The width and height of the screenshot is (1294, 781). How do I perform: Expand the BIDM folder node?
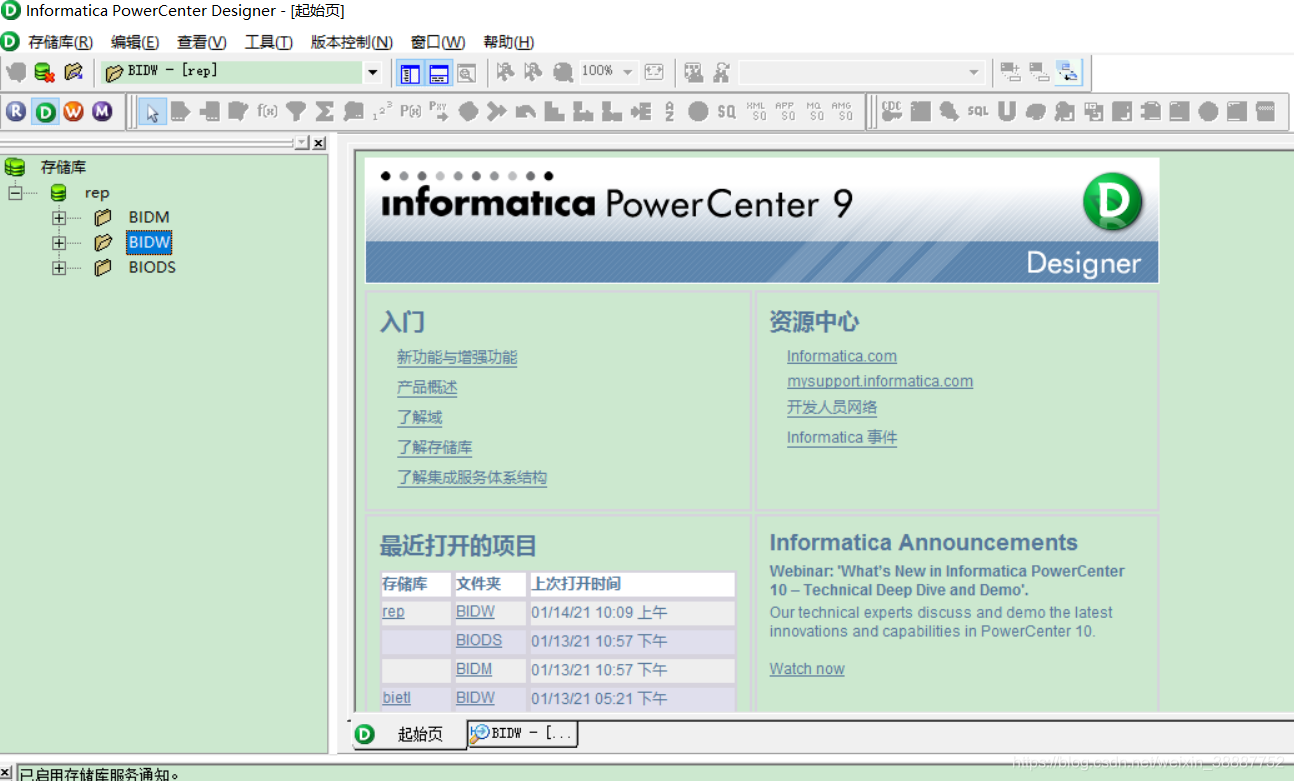click(59, 217)
